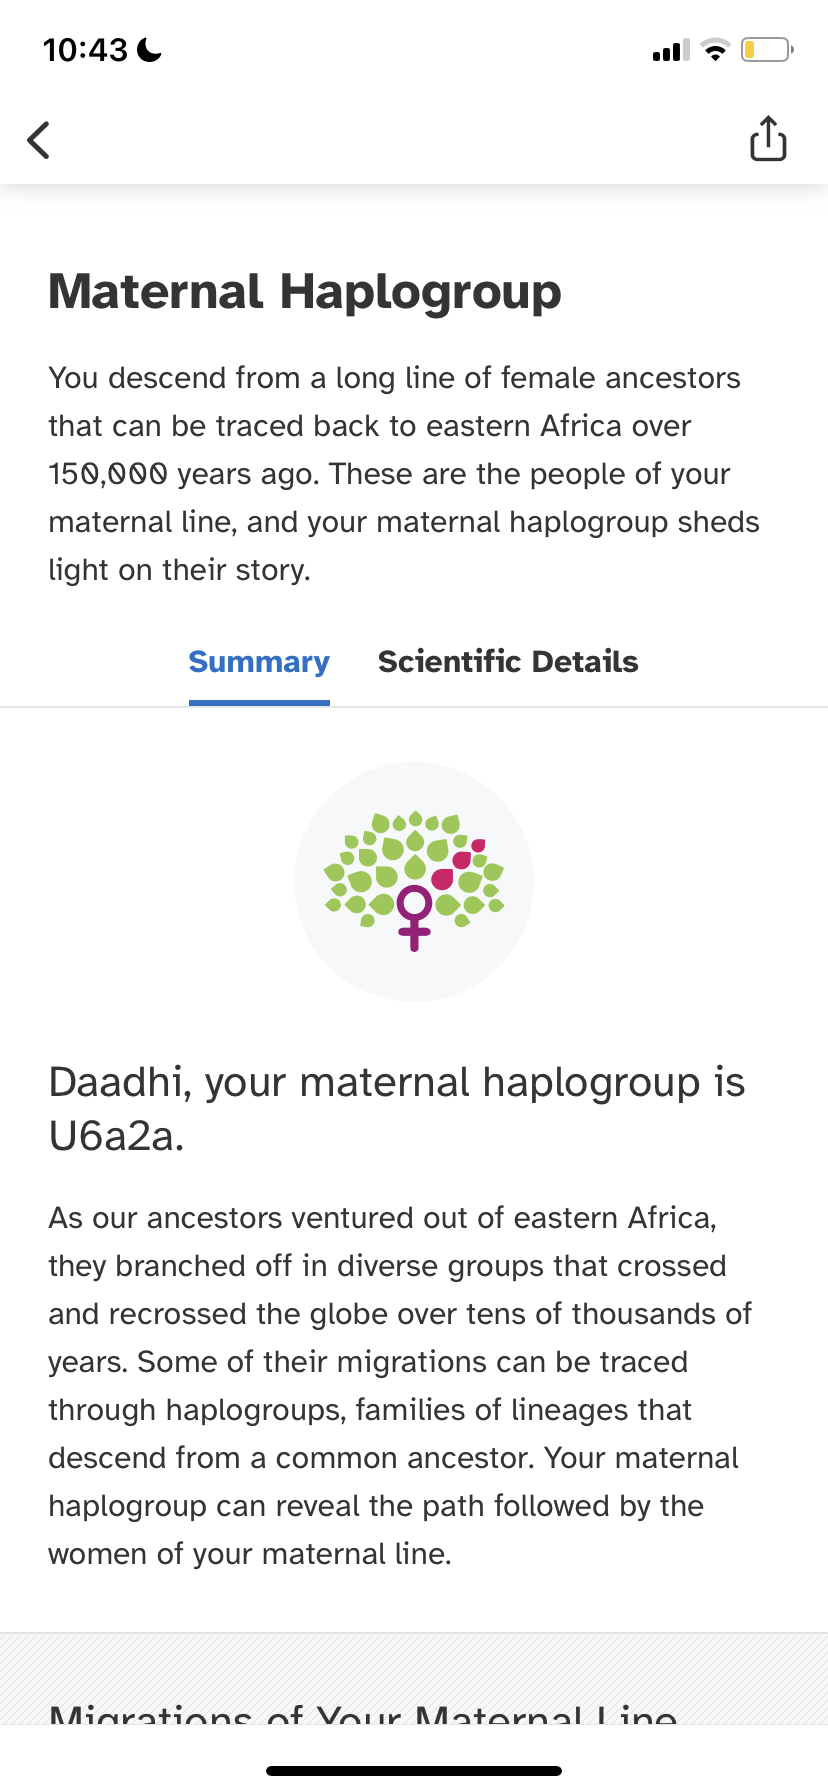The image size is (828, 1792).
Task: Tap the blue underline beneath Summary
Action: [259, 703]
